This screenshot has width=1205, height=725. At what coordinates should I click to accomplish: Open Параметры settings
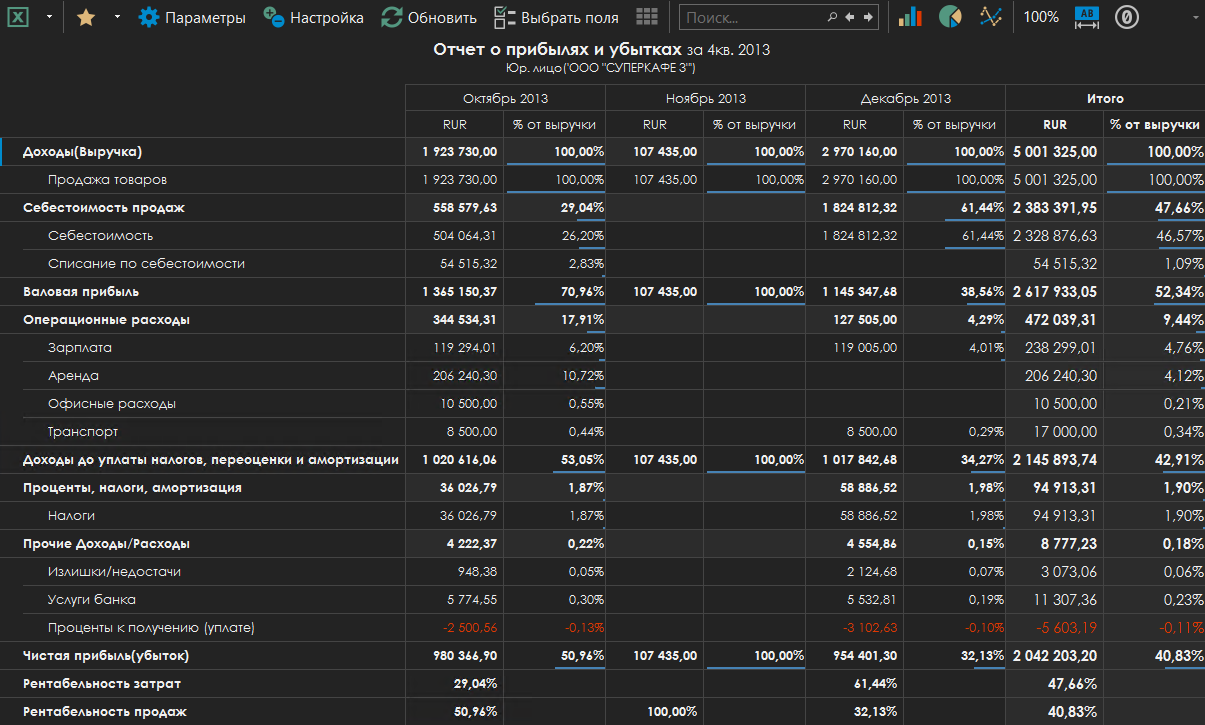[192, 17]
